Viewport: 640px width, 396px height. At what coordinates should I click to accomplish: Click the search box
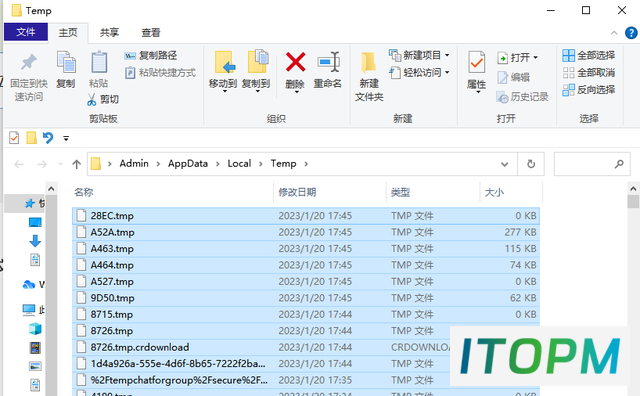[x=592, y=164]
